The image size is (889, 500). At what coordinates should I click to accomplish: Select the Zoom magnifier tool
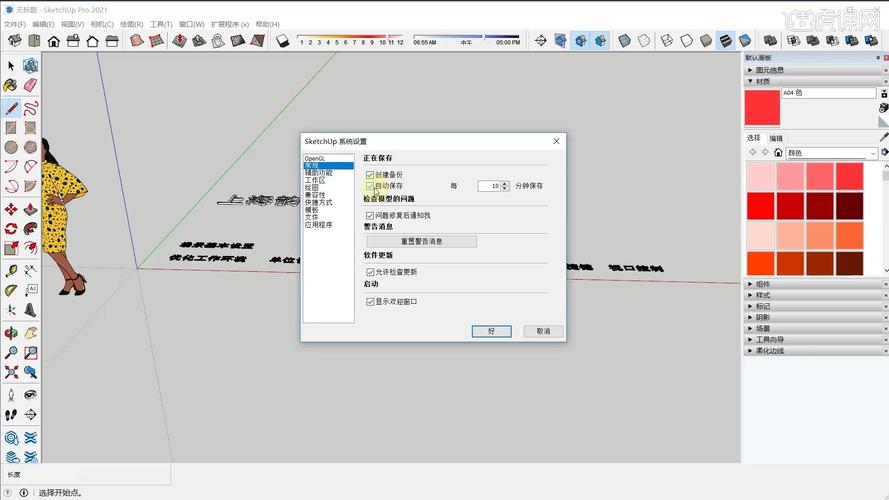pyautogui.click(x=11, y=353)
